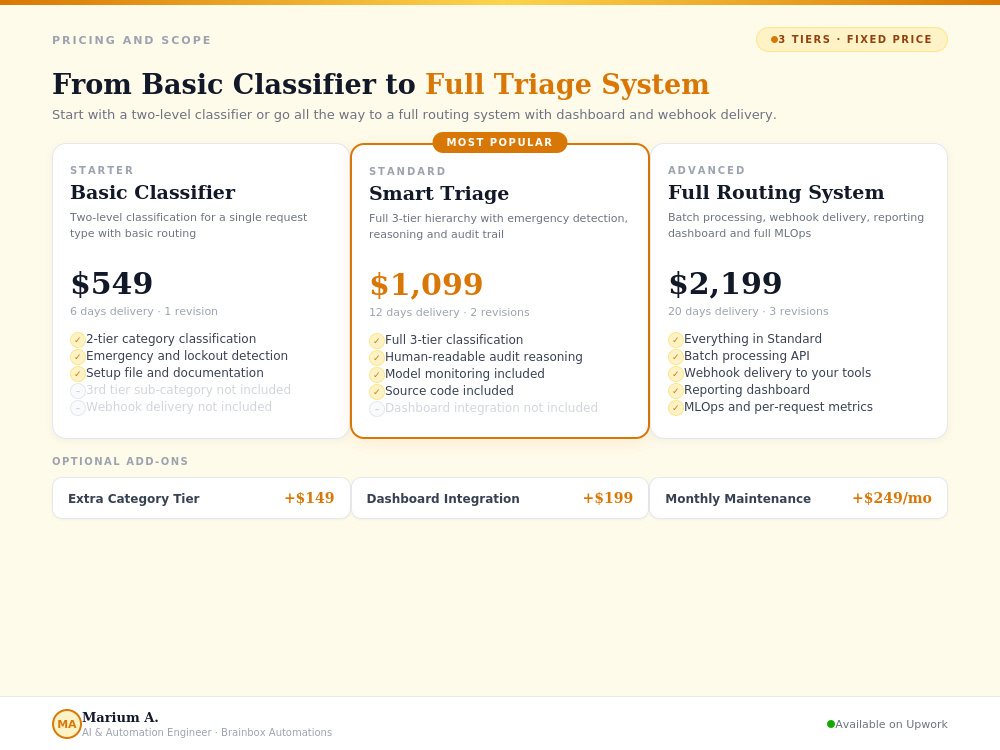
Task: Click the green availability dot
Action: tap(831, 724)
